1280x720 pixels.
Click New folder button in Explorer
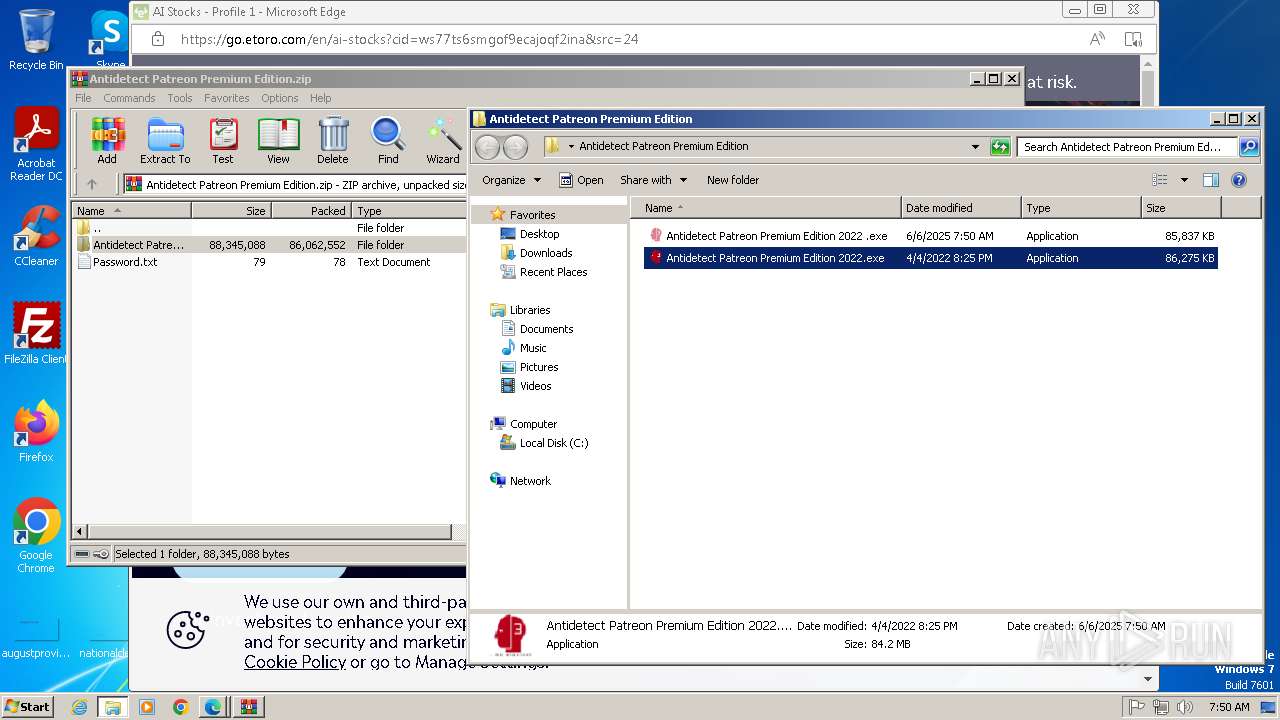(x=733, y=180)
